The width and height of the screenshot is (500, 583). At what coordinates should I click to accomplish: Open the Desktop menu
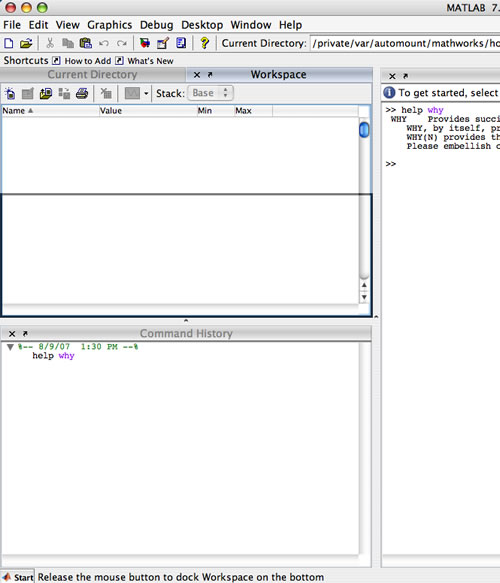click(x=202, y=25)
